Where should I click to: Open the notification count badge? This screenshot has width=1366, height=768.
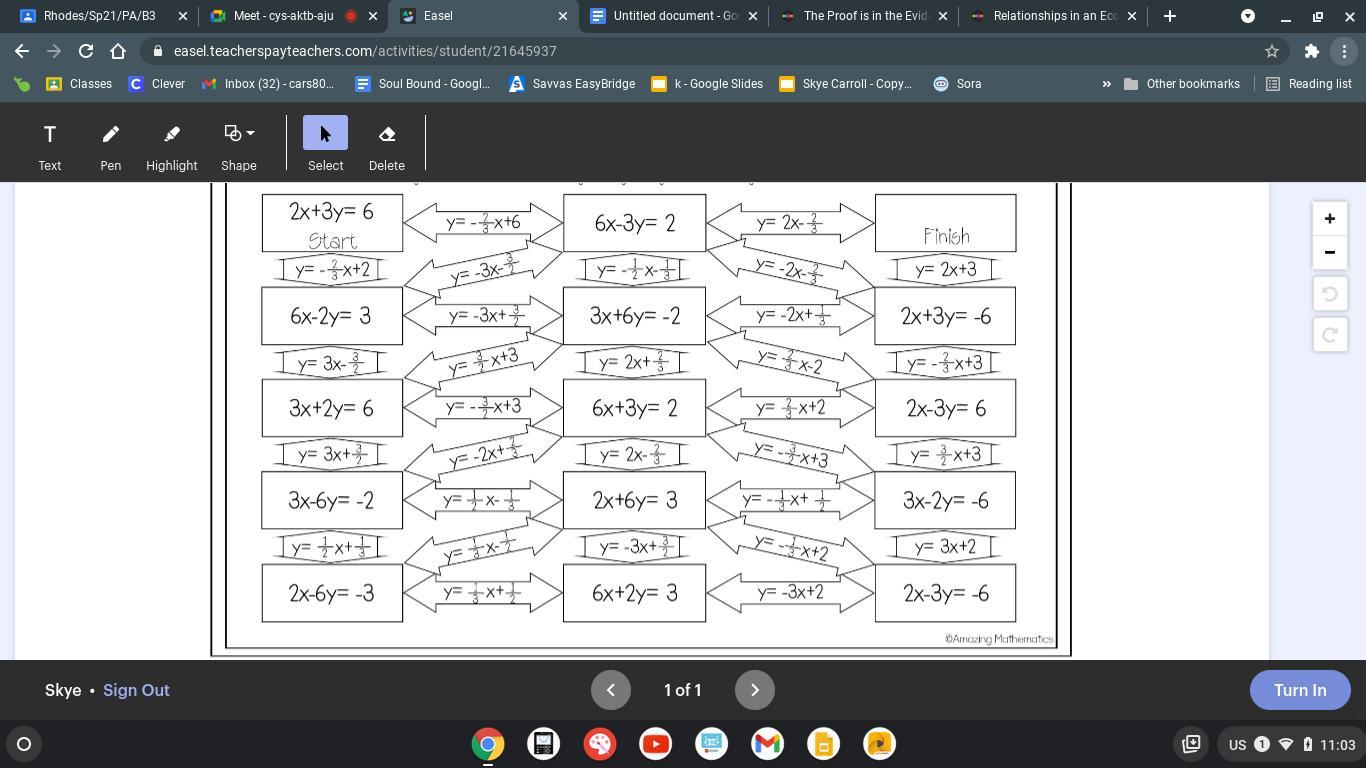coord(1262,744)
